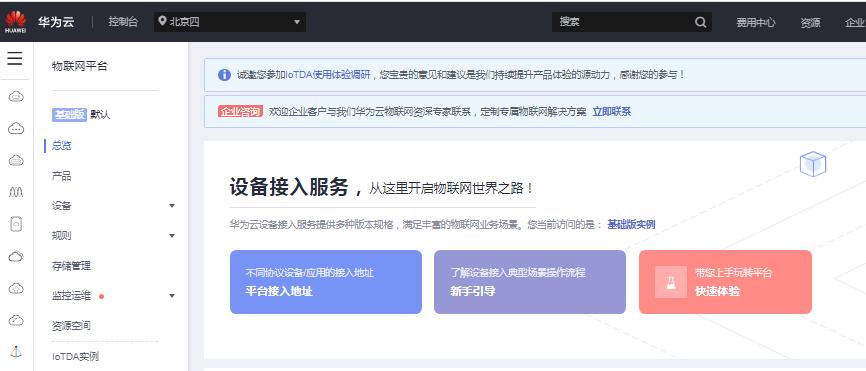Open the 北京四 region dropdown
The height and width of the screenshot is (371, 866).
click(x=230, y=22)
